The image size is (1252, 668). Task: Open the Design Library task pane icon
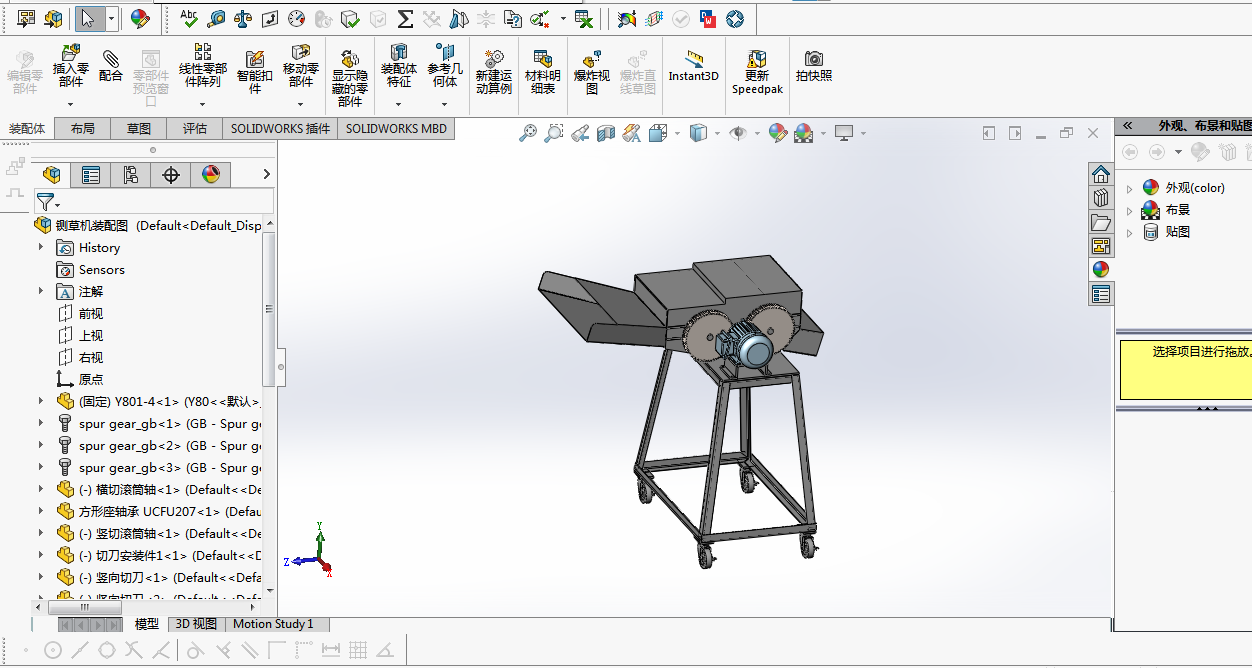point(1101,198)
